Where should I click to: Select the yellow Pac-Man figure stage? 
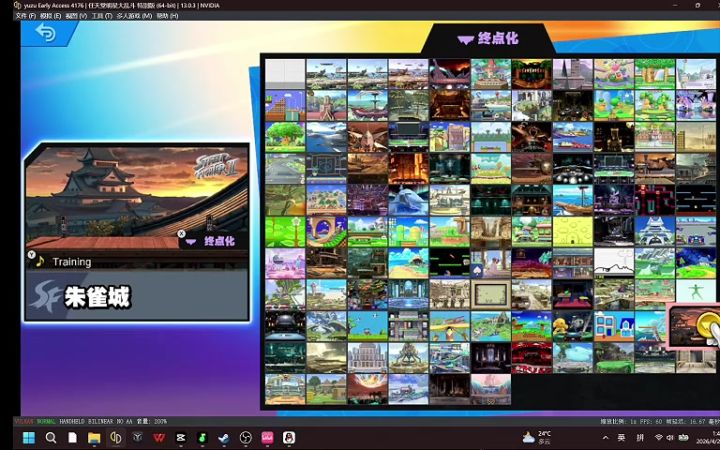pyautogui.click(x=573, y=326)
